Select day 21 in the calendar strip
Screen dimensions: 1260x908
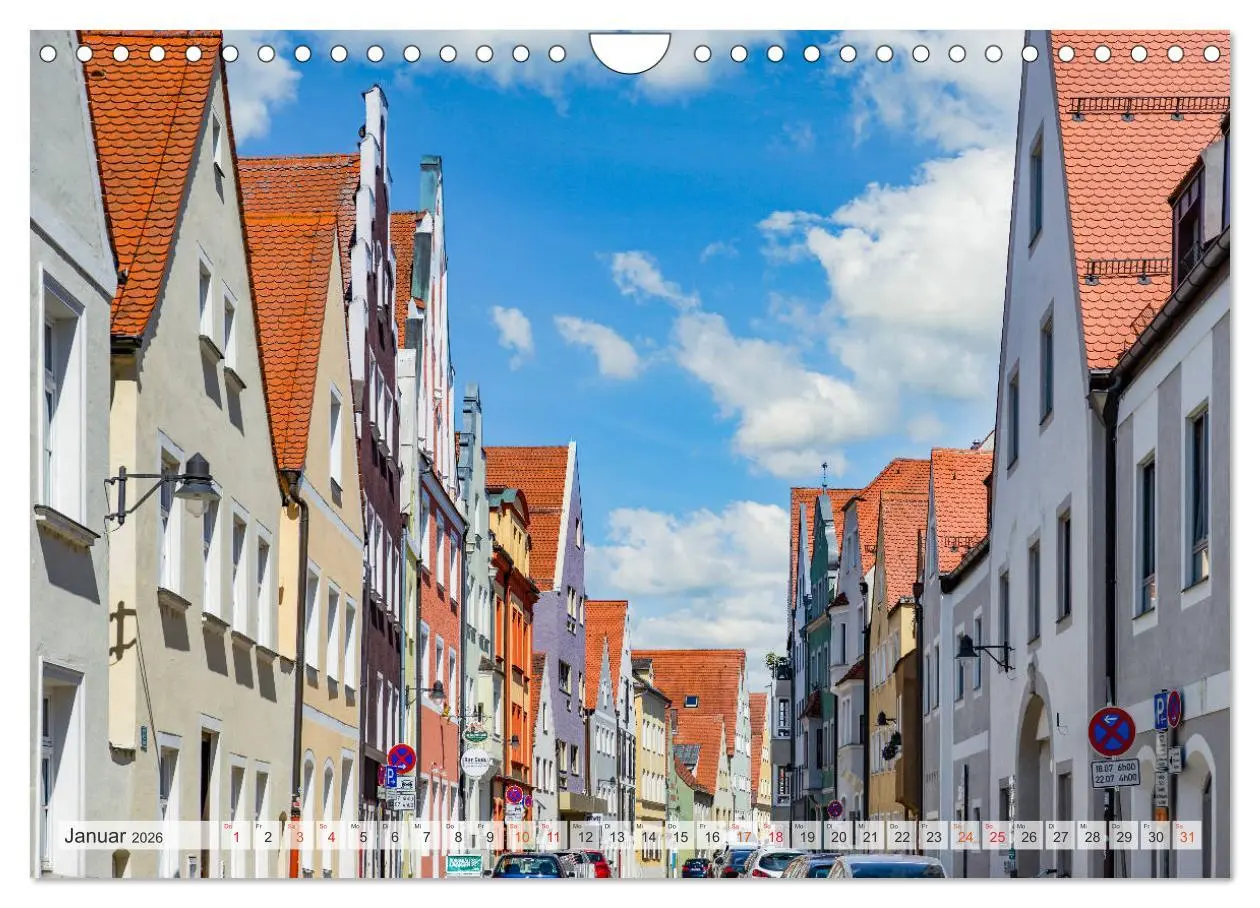point(871,836)
